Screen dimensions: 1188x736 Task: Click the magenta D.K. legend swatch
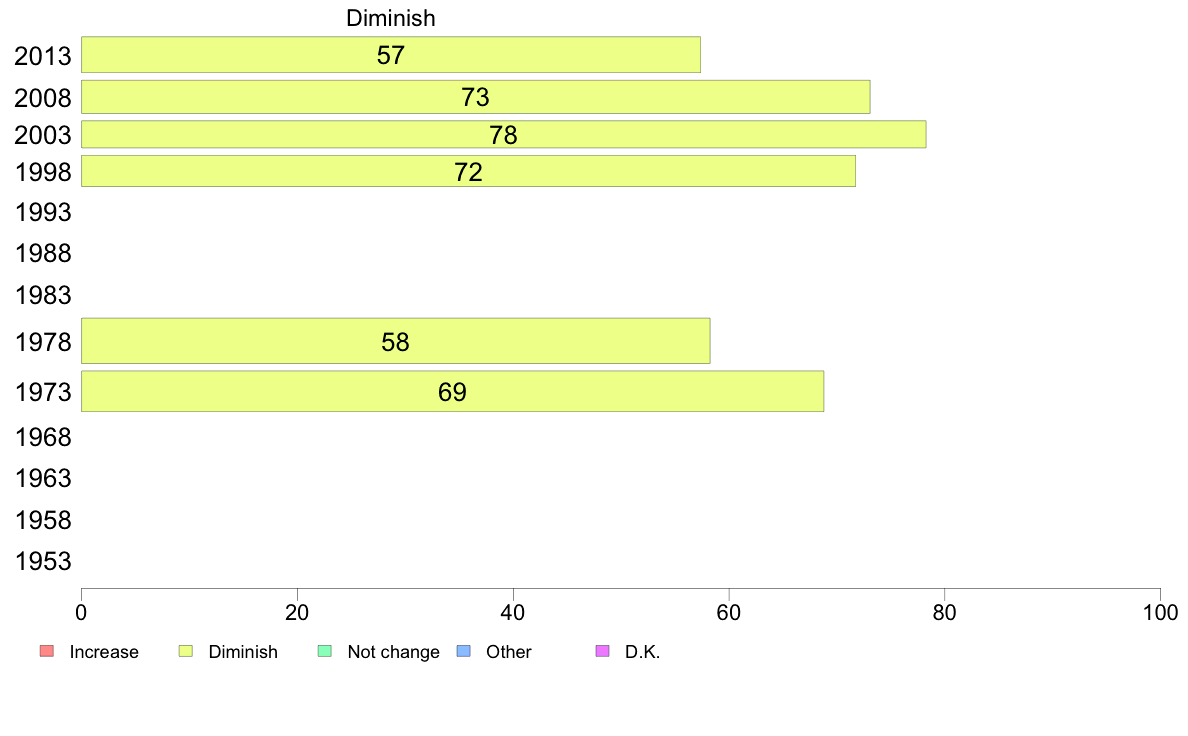pyautogui.click(x=603, y=651)
